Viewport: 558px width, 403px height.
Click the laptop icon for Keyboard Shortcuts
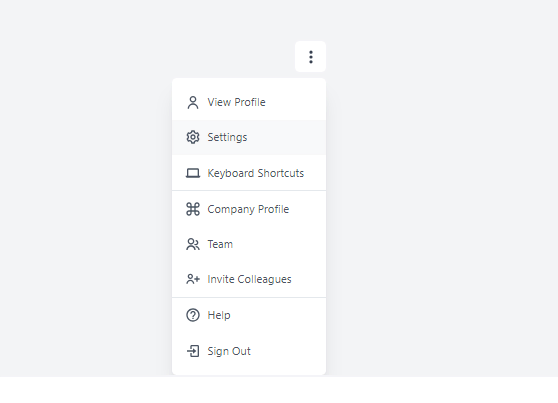point(193,173)
